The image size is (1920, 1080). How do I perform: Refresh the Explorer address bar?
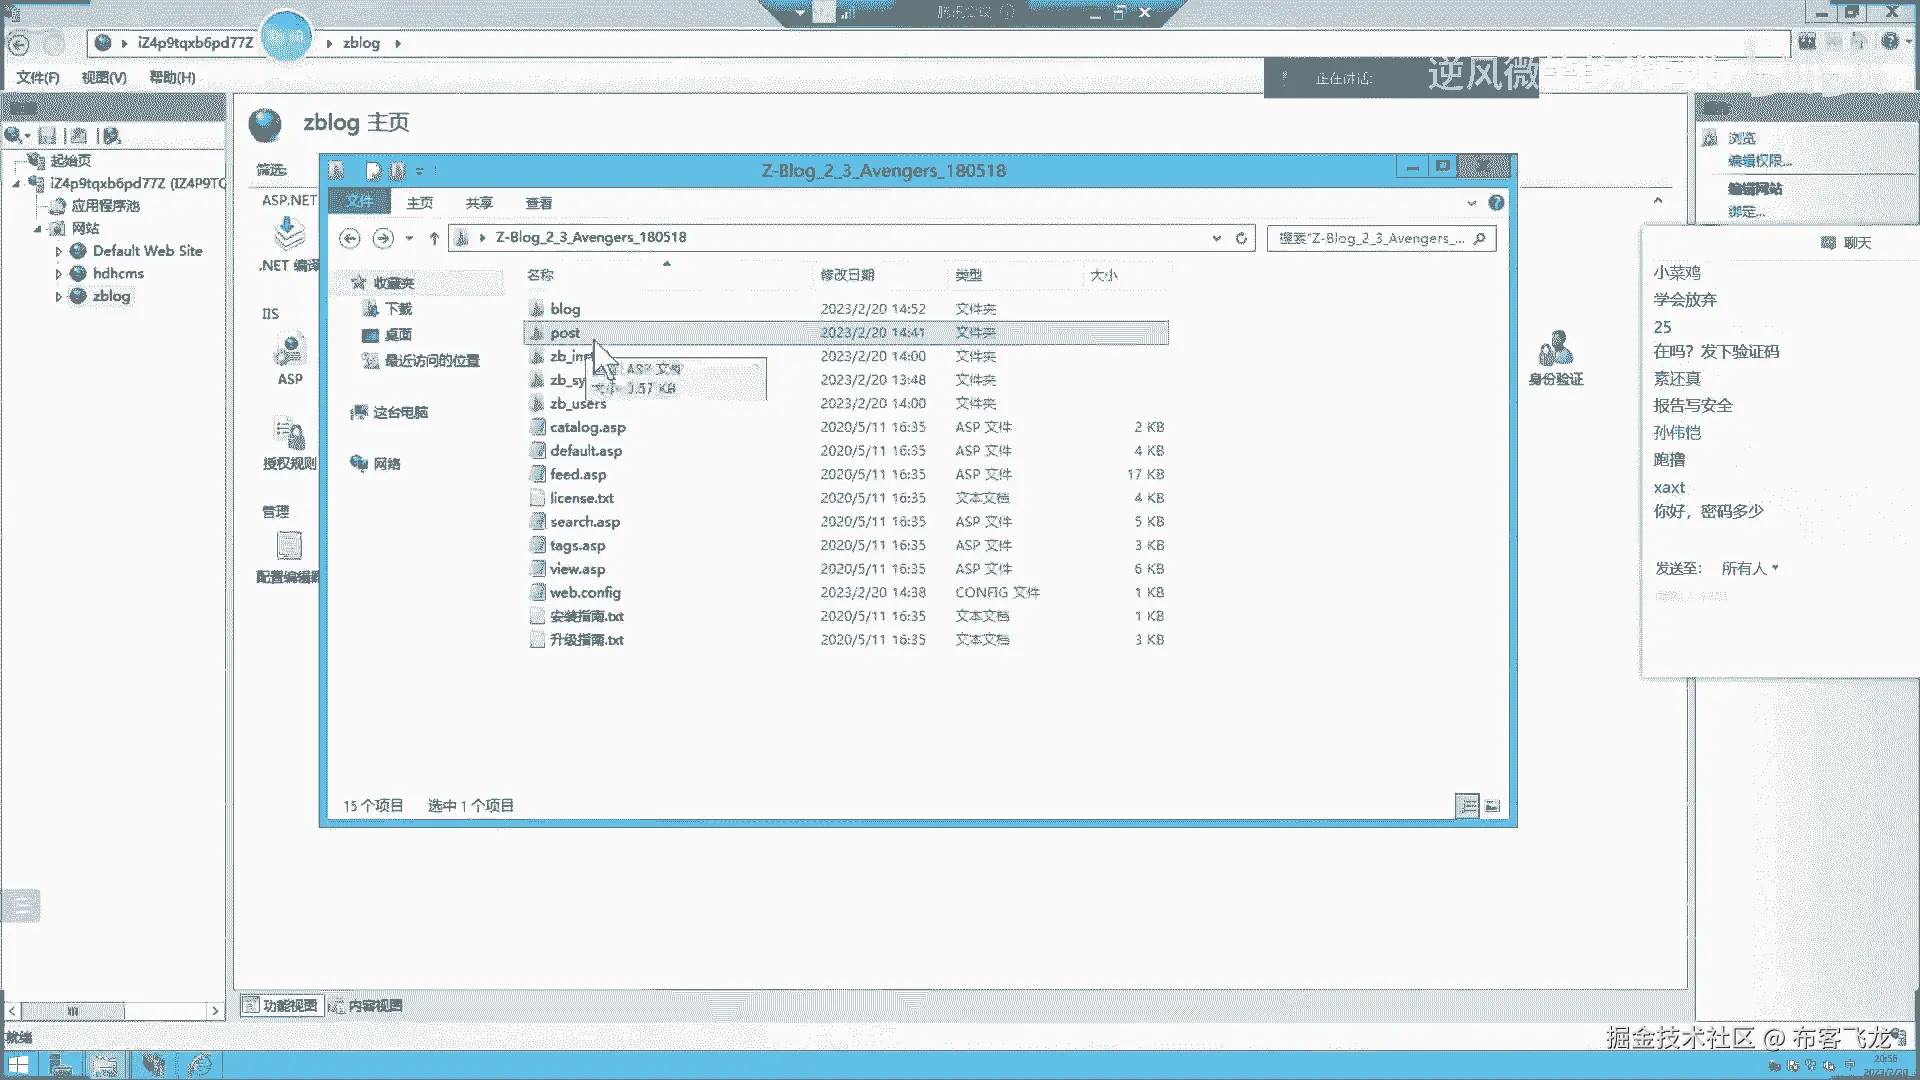tap(1241, 238)
